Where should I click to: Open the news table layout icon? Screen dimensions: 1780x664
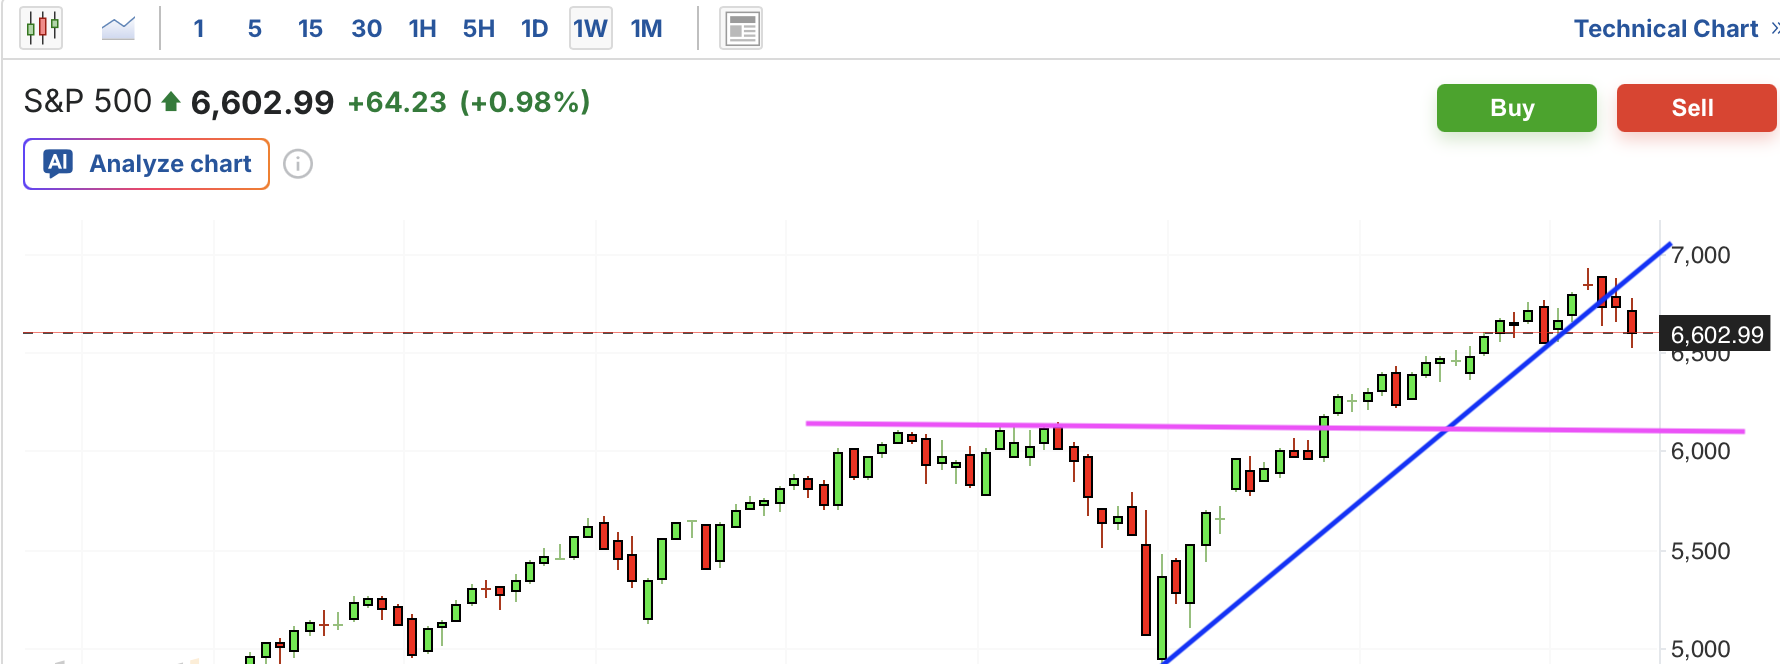pyautogui.click(x=741, y=29)
